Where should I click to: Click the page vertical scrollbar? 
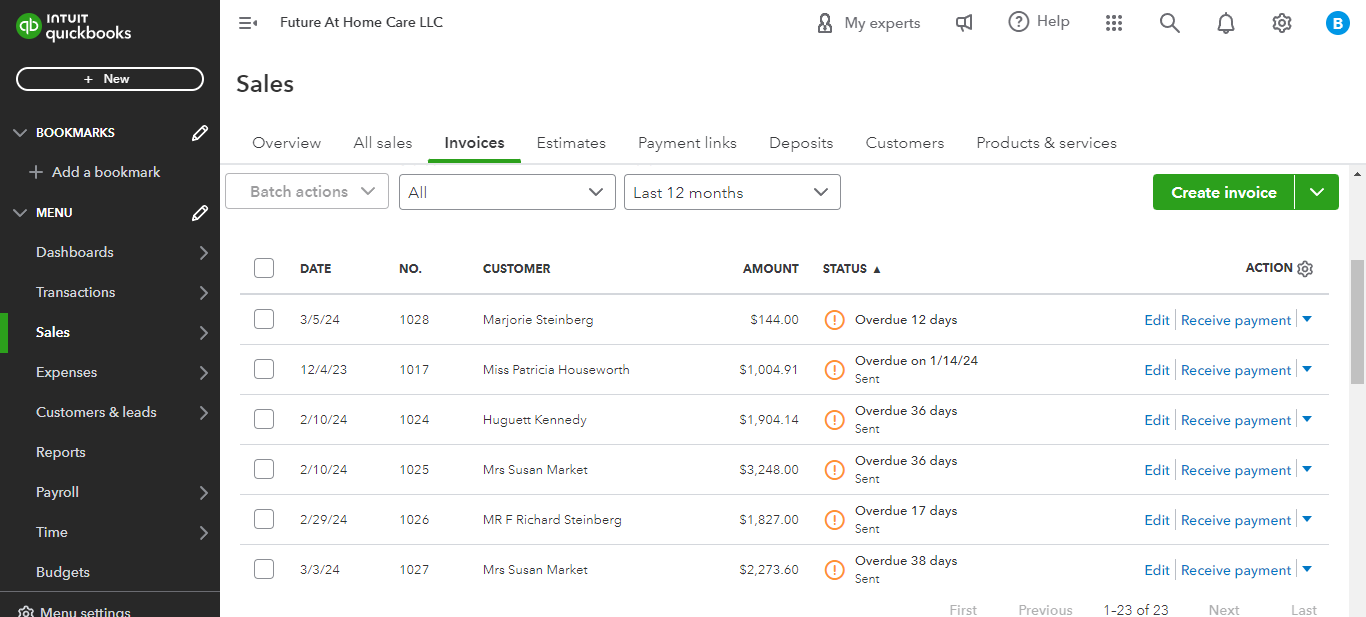coord(1357,320)
